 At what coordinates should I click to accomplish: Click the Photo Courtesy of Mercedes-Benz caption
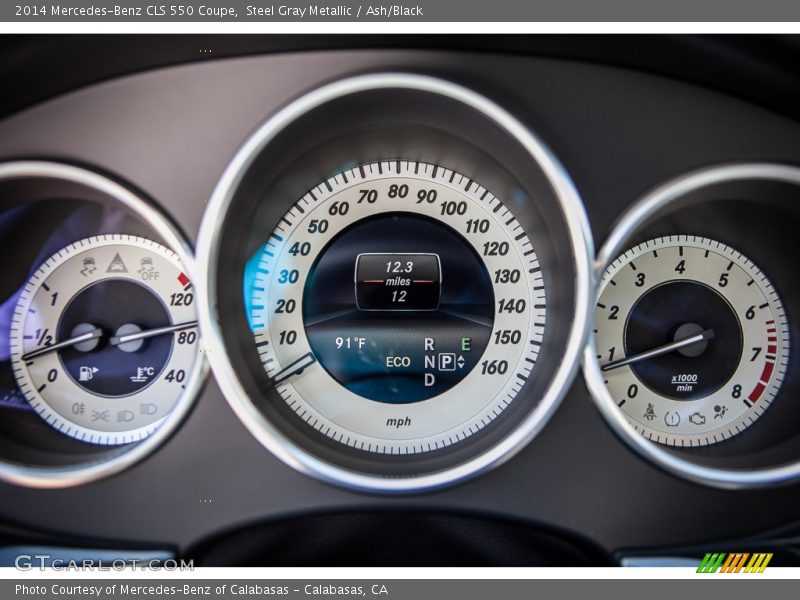pyautogui.click(x=201, y=590)
